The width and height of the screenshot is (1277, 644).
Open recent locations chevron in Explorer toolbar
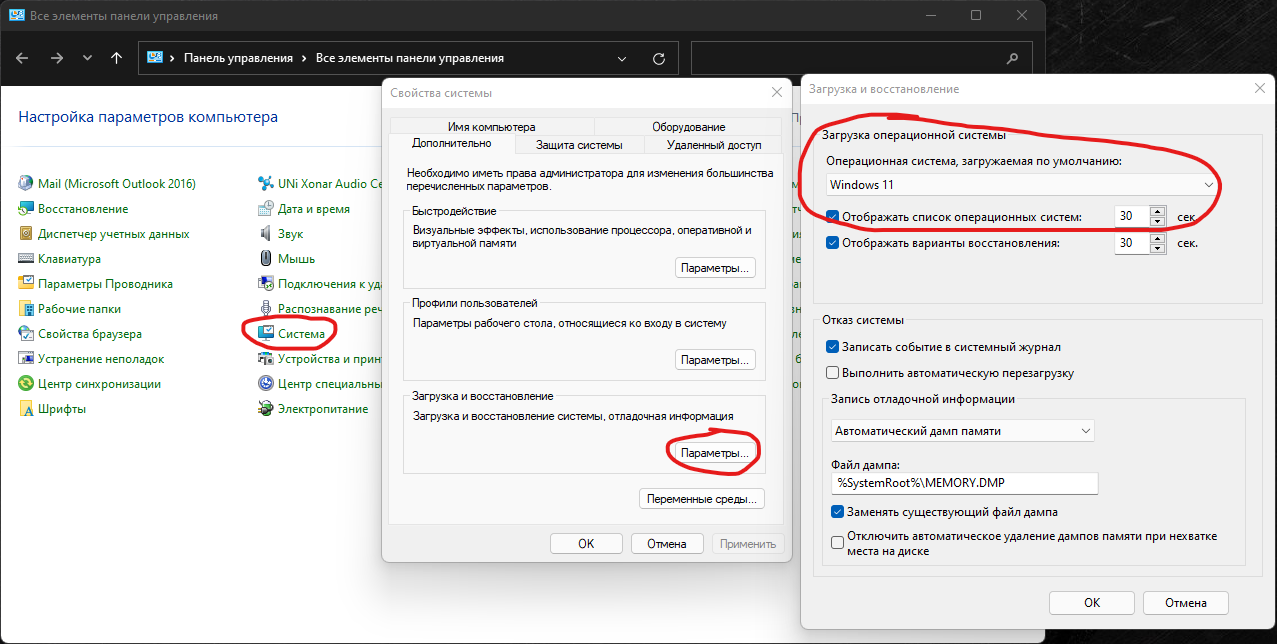pos(88,58)
